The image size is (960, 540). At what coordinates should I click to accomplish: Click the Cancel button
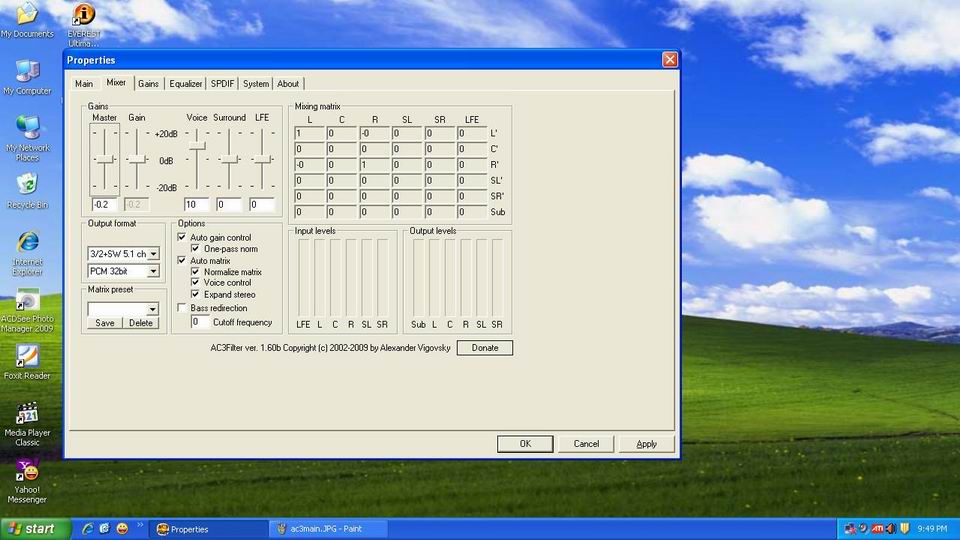pyautogui.click(x=586, y=444)
